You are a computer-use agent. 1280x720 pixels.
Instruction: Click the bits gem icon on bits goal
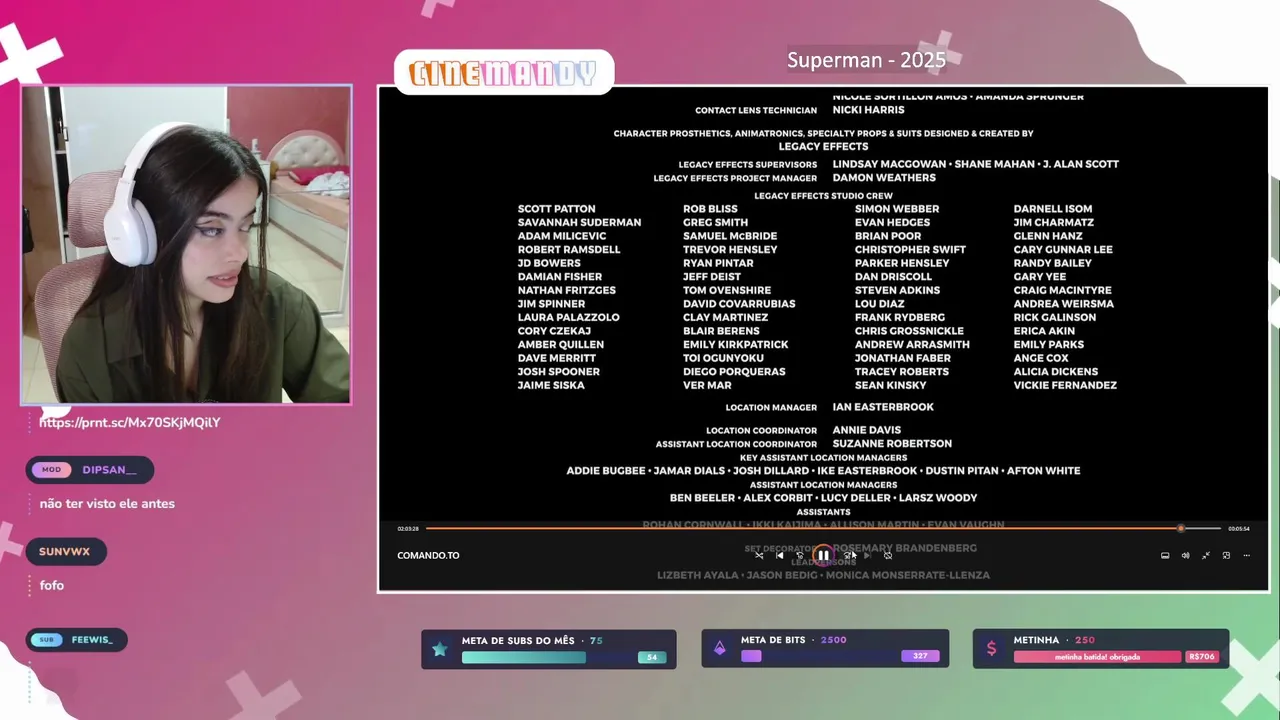[x=720, y=649]
